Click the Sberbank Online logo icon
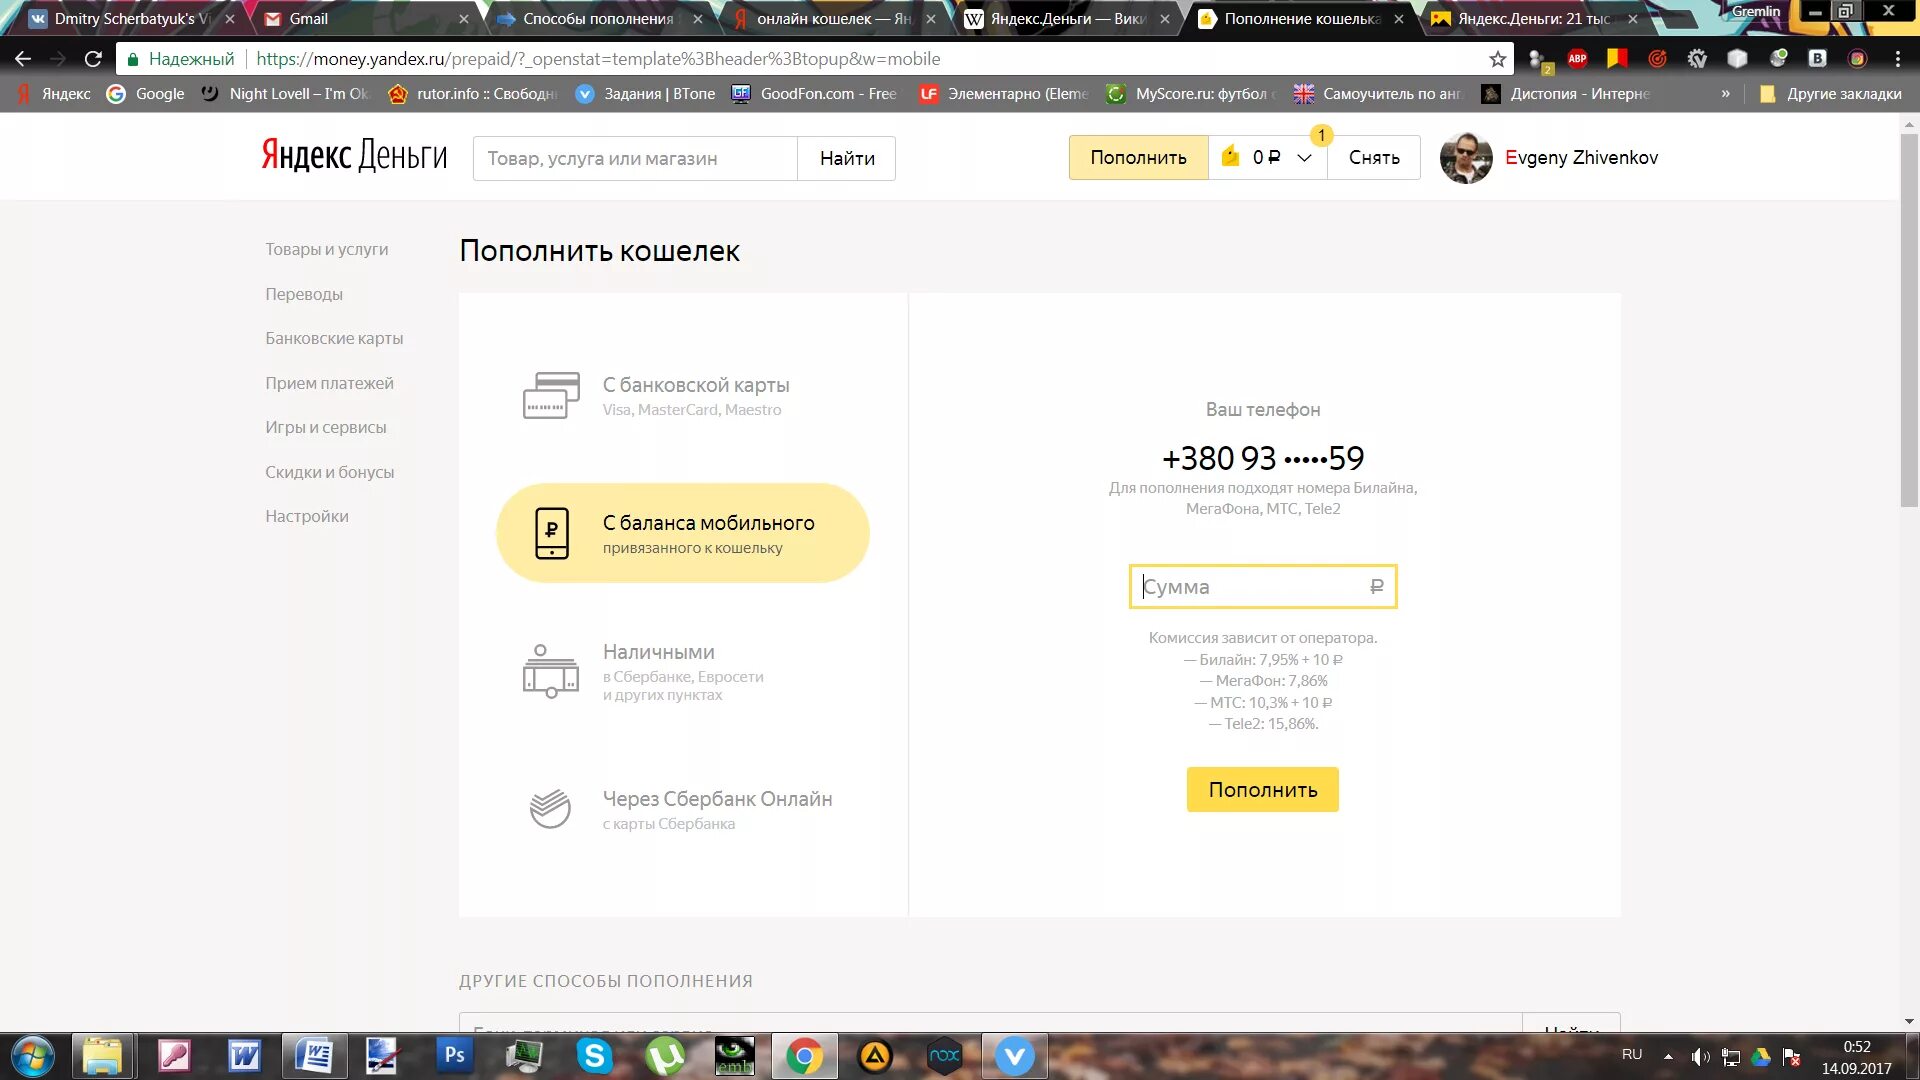Image resolution: width=1920 pixels, height=1080 pixels. click(x=550, y=808)
